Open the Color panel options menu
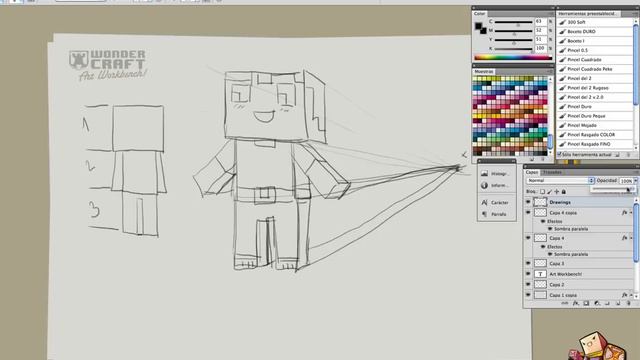 (x=551, y=13)
